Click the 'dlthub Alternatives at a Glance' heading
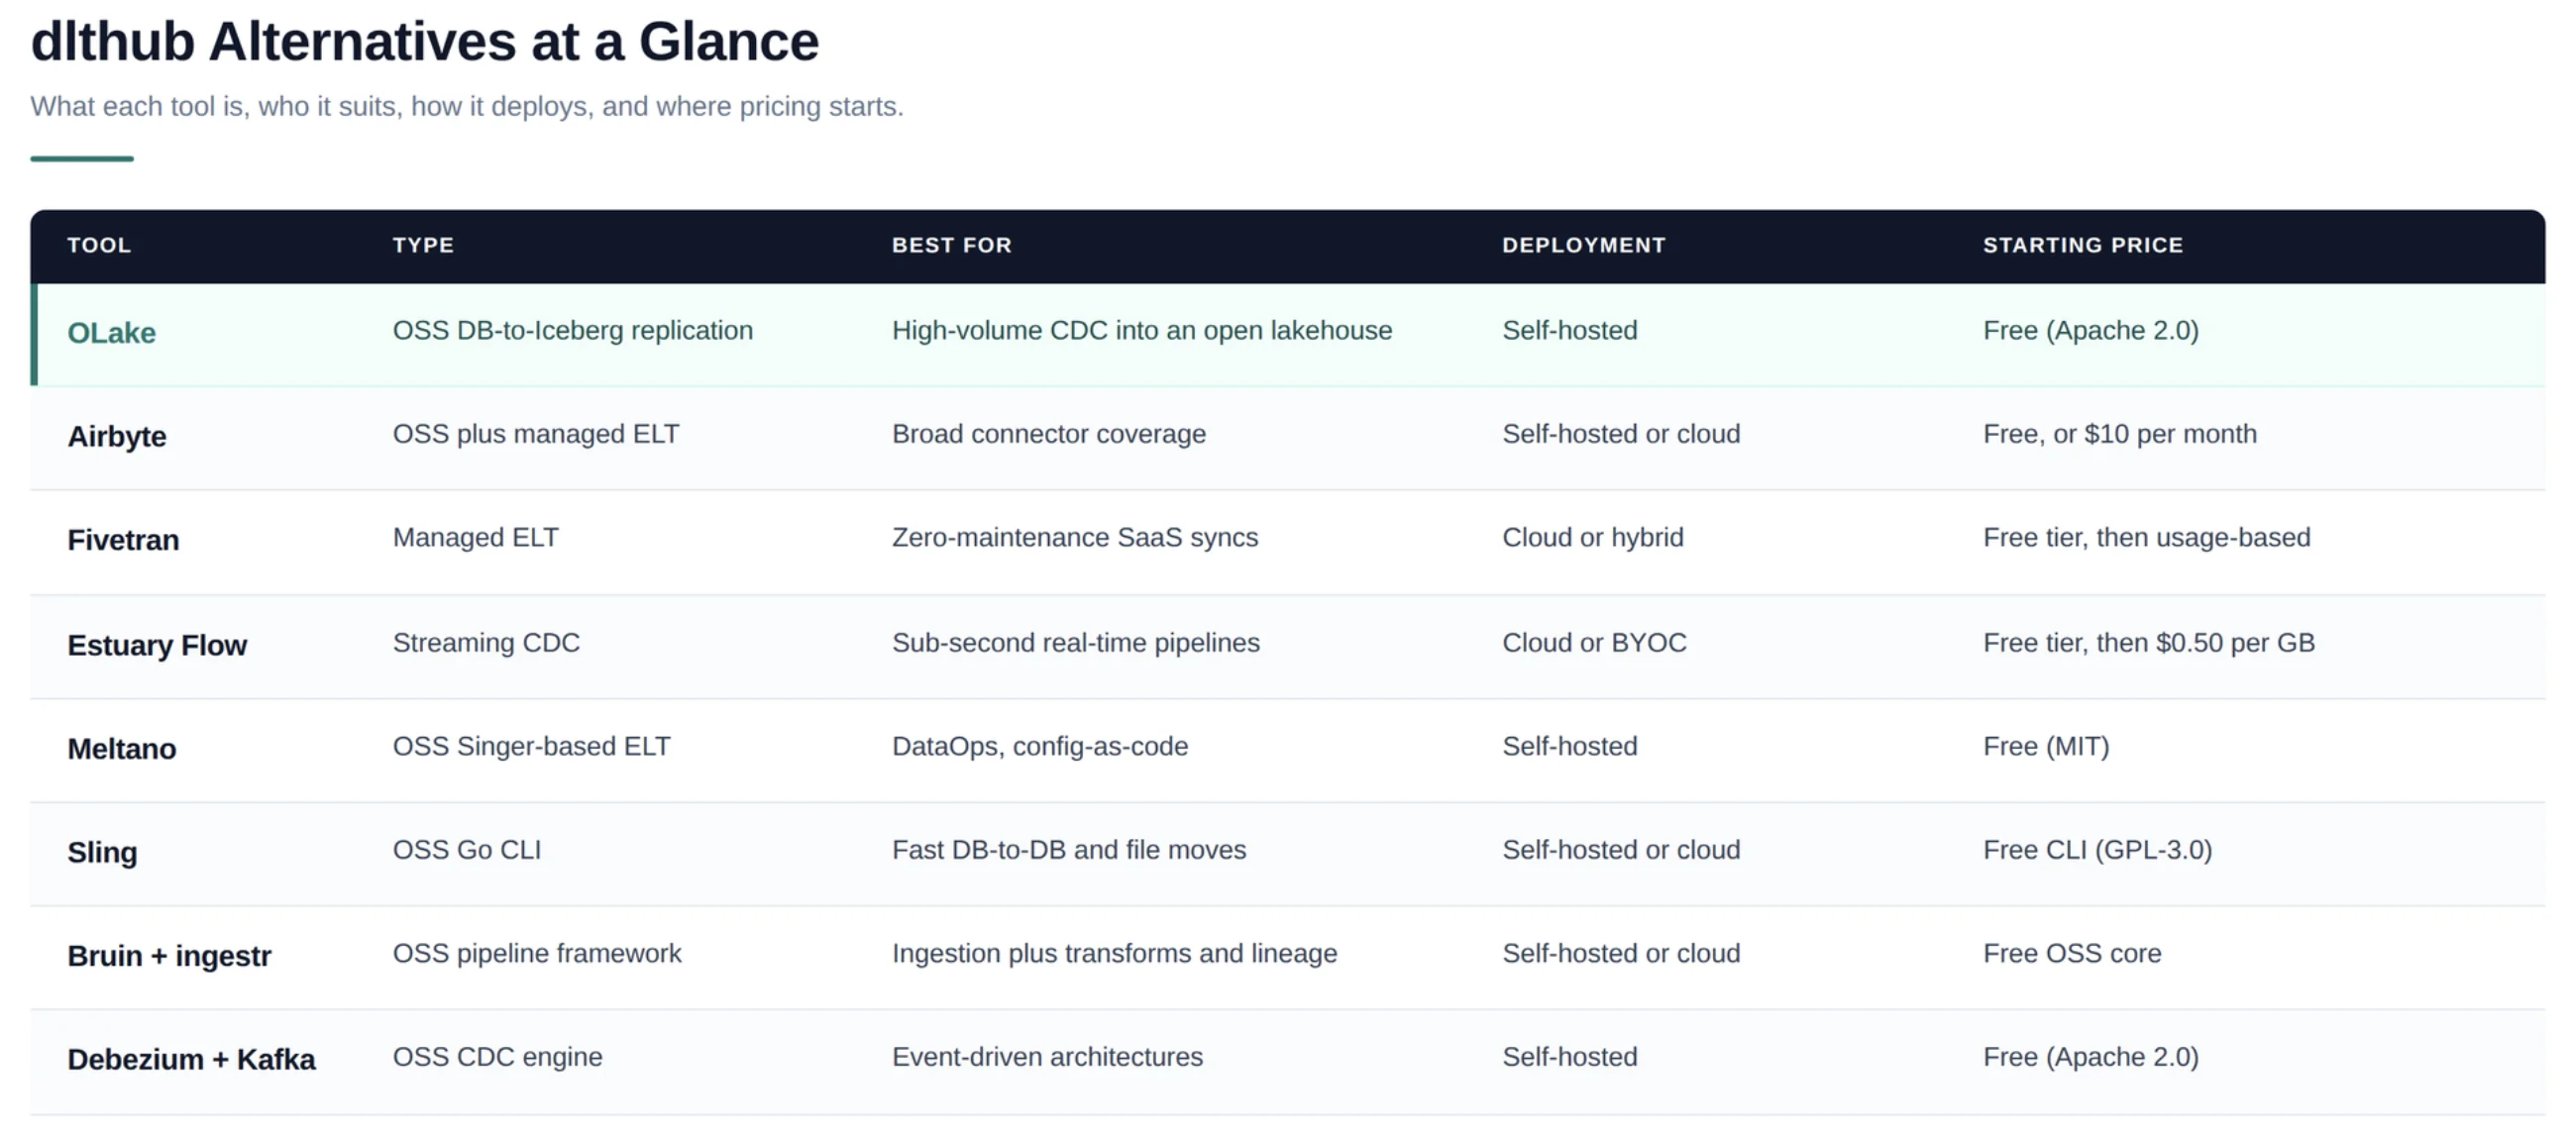 (x=424, y=42)
